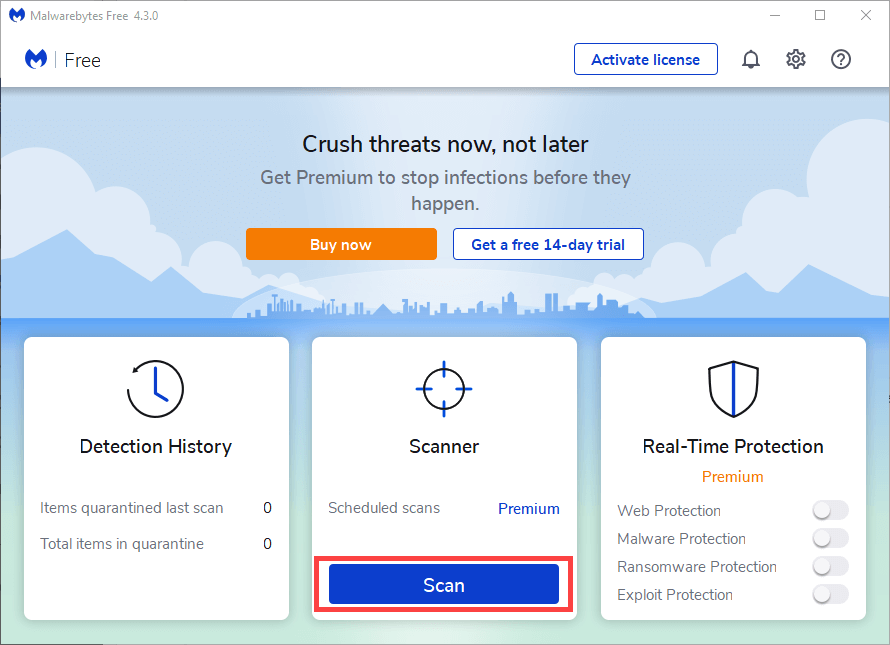Click the help question mark icon

click(841, 60)
